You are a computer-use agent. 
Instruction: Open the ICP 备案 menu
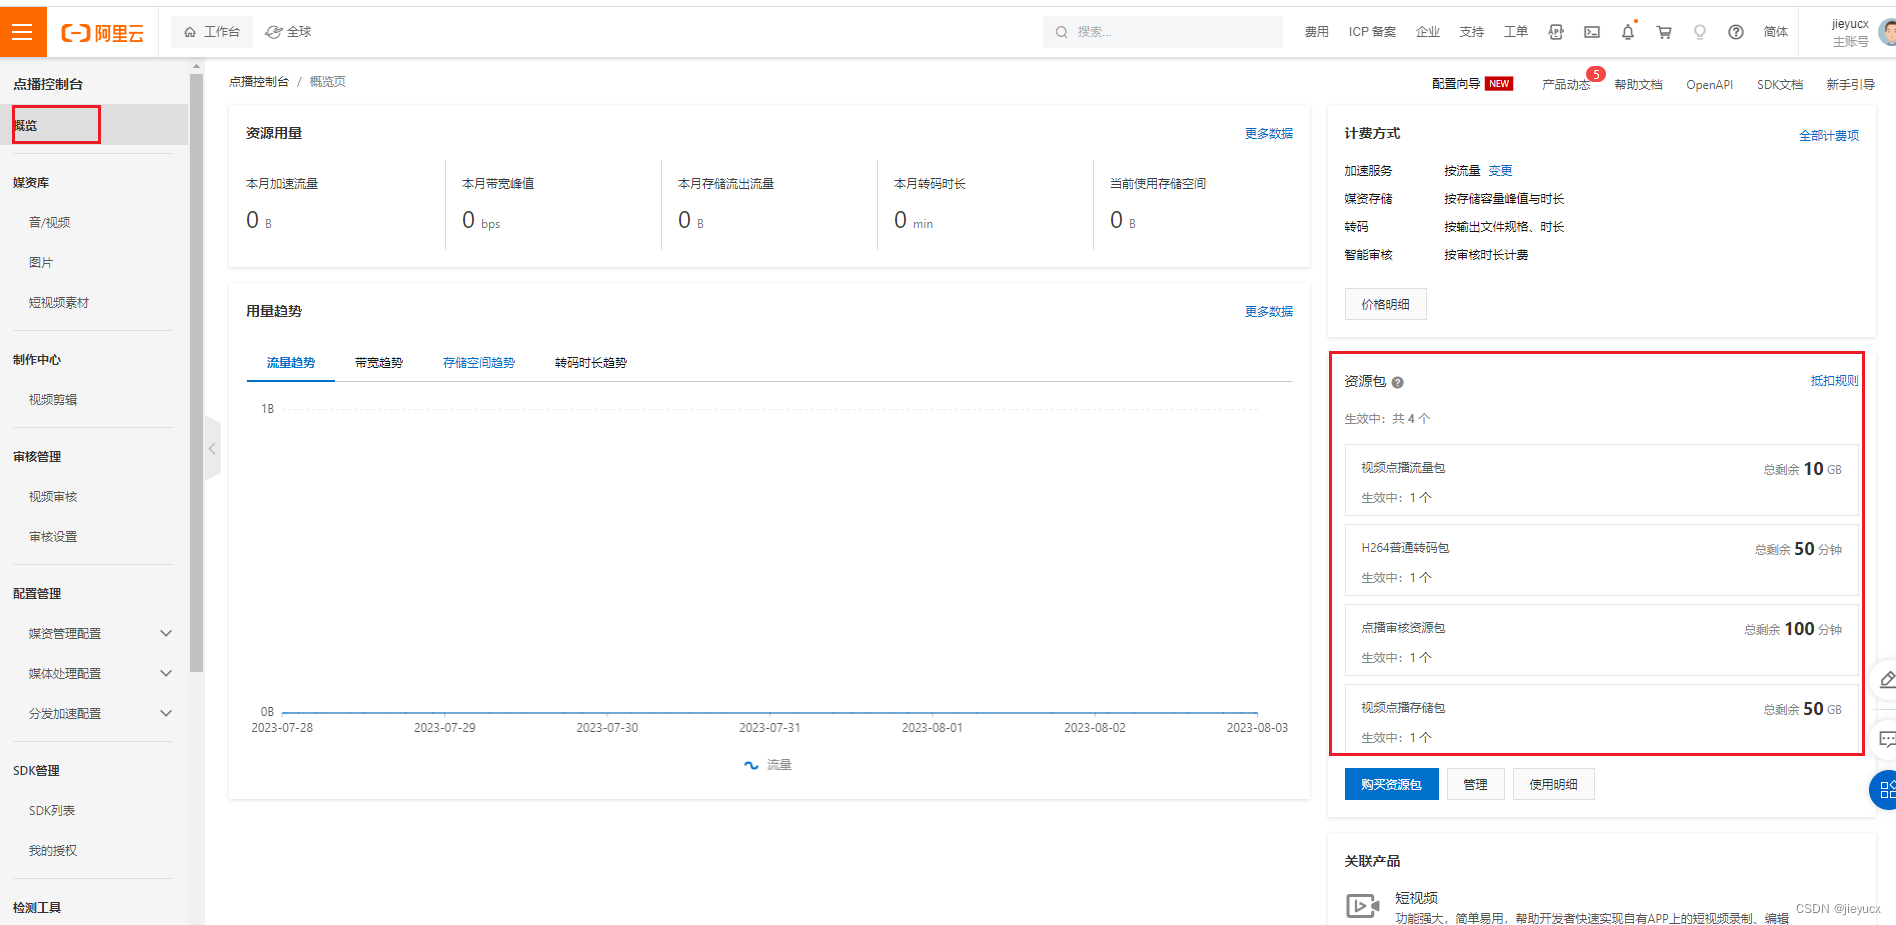point(1372,32)
